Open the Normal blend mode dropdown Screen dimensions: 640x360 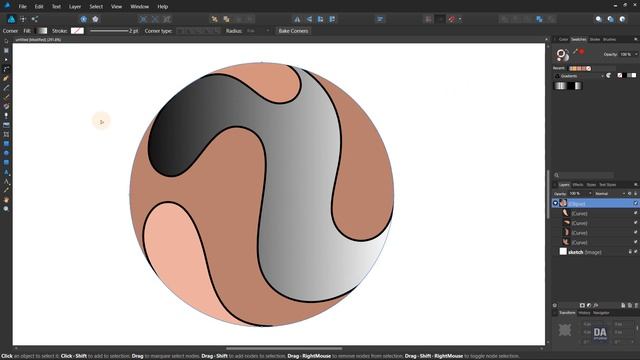coord(610,193)
